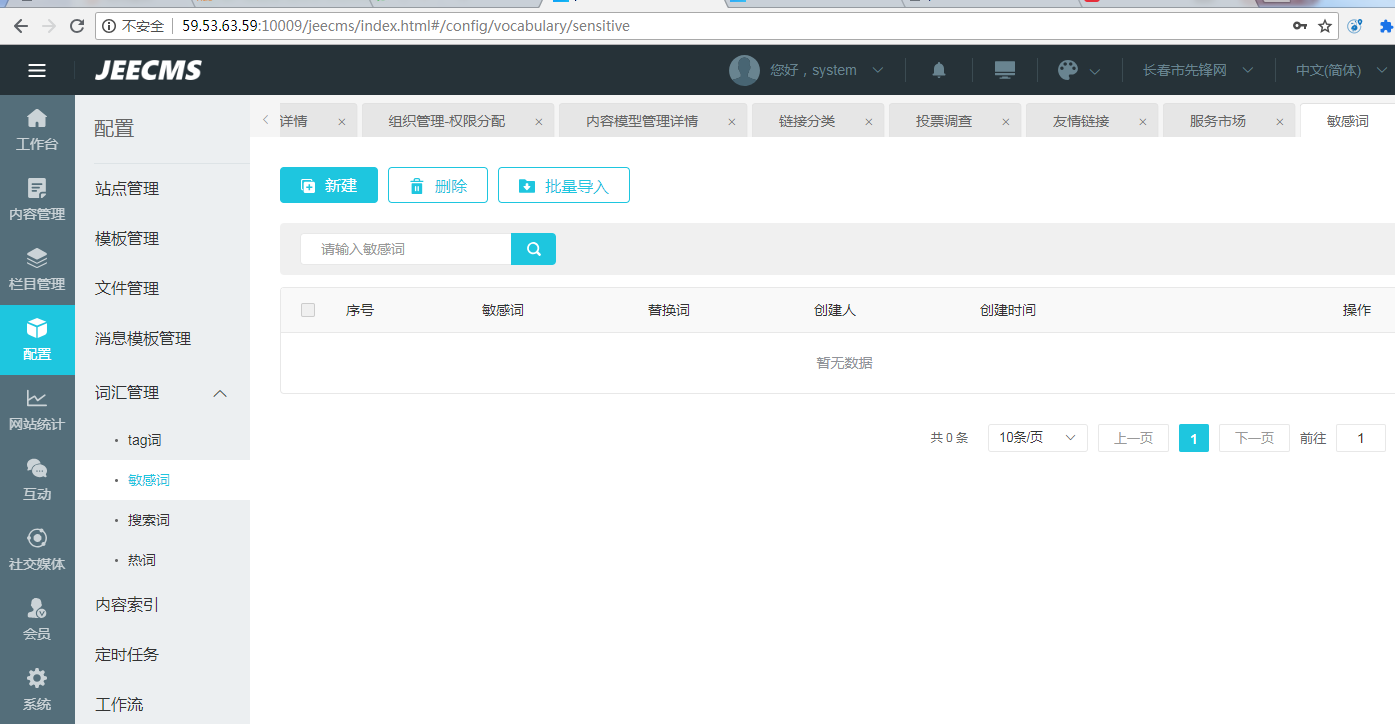
Task: Open the notification bell
Action: (938, 70)
